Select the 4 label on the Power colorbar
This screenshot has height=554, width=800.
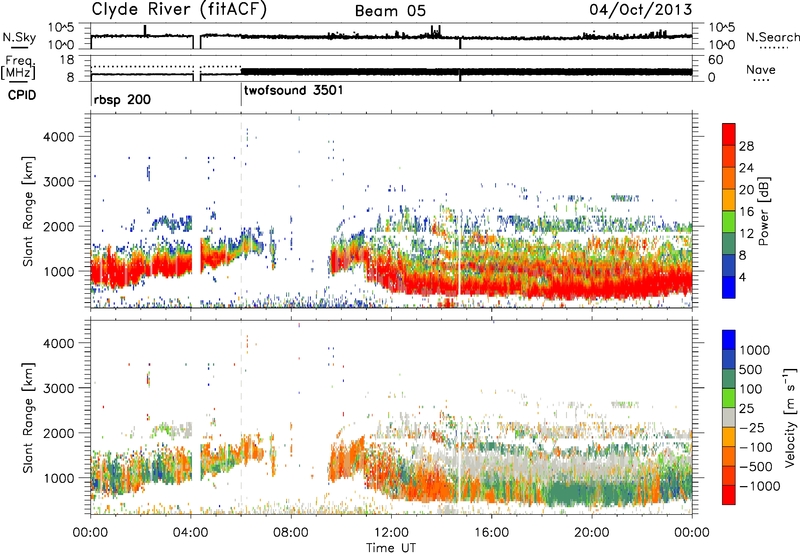click(x=743, y=278)
